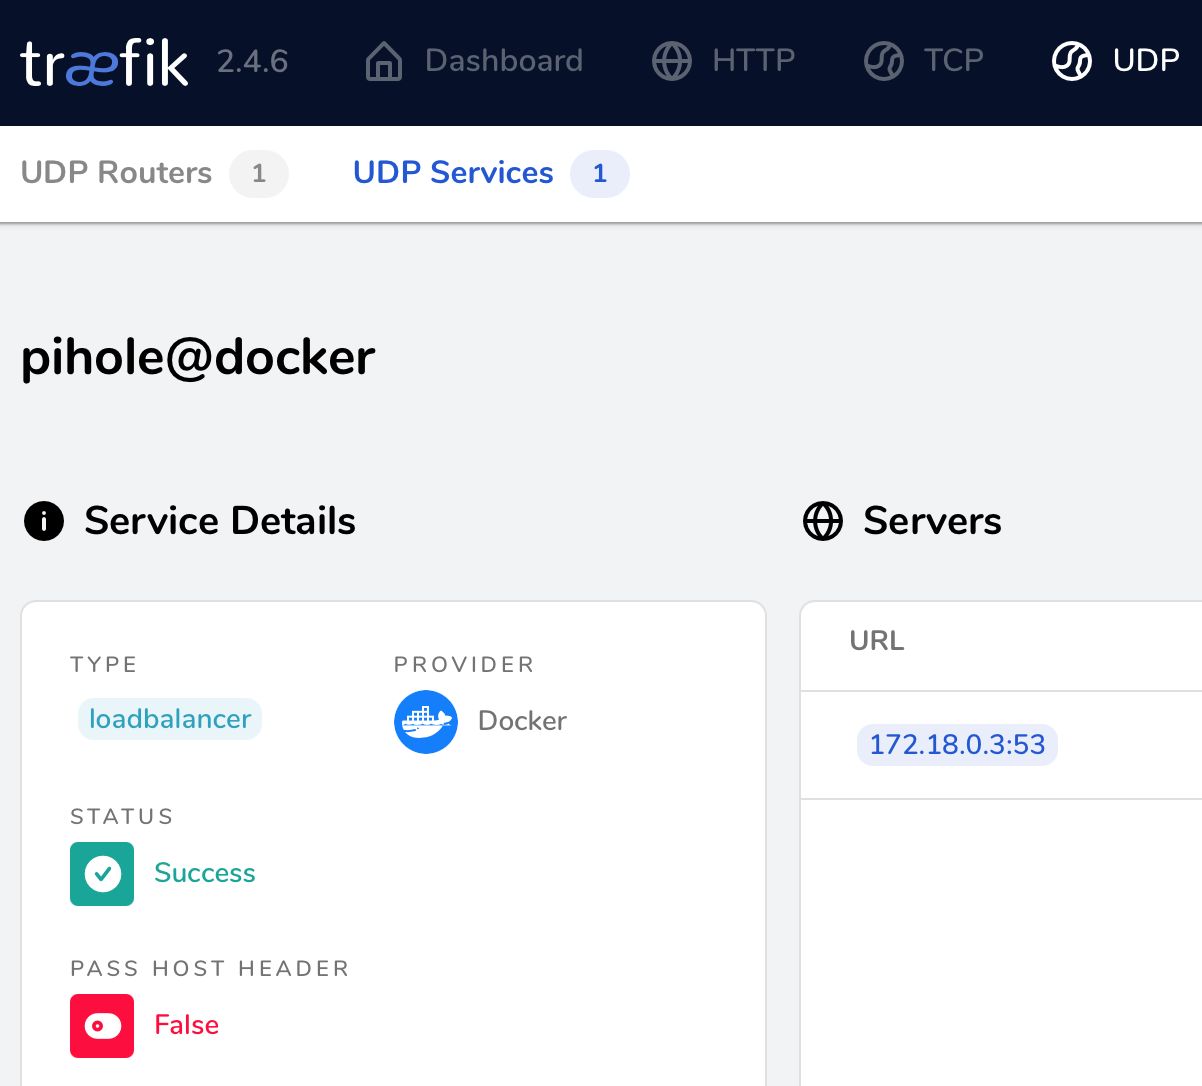The height and width of the screenshot is (1086, 1202).
Task: Click the False pass host header text
Action: (x=187, y=1025)
